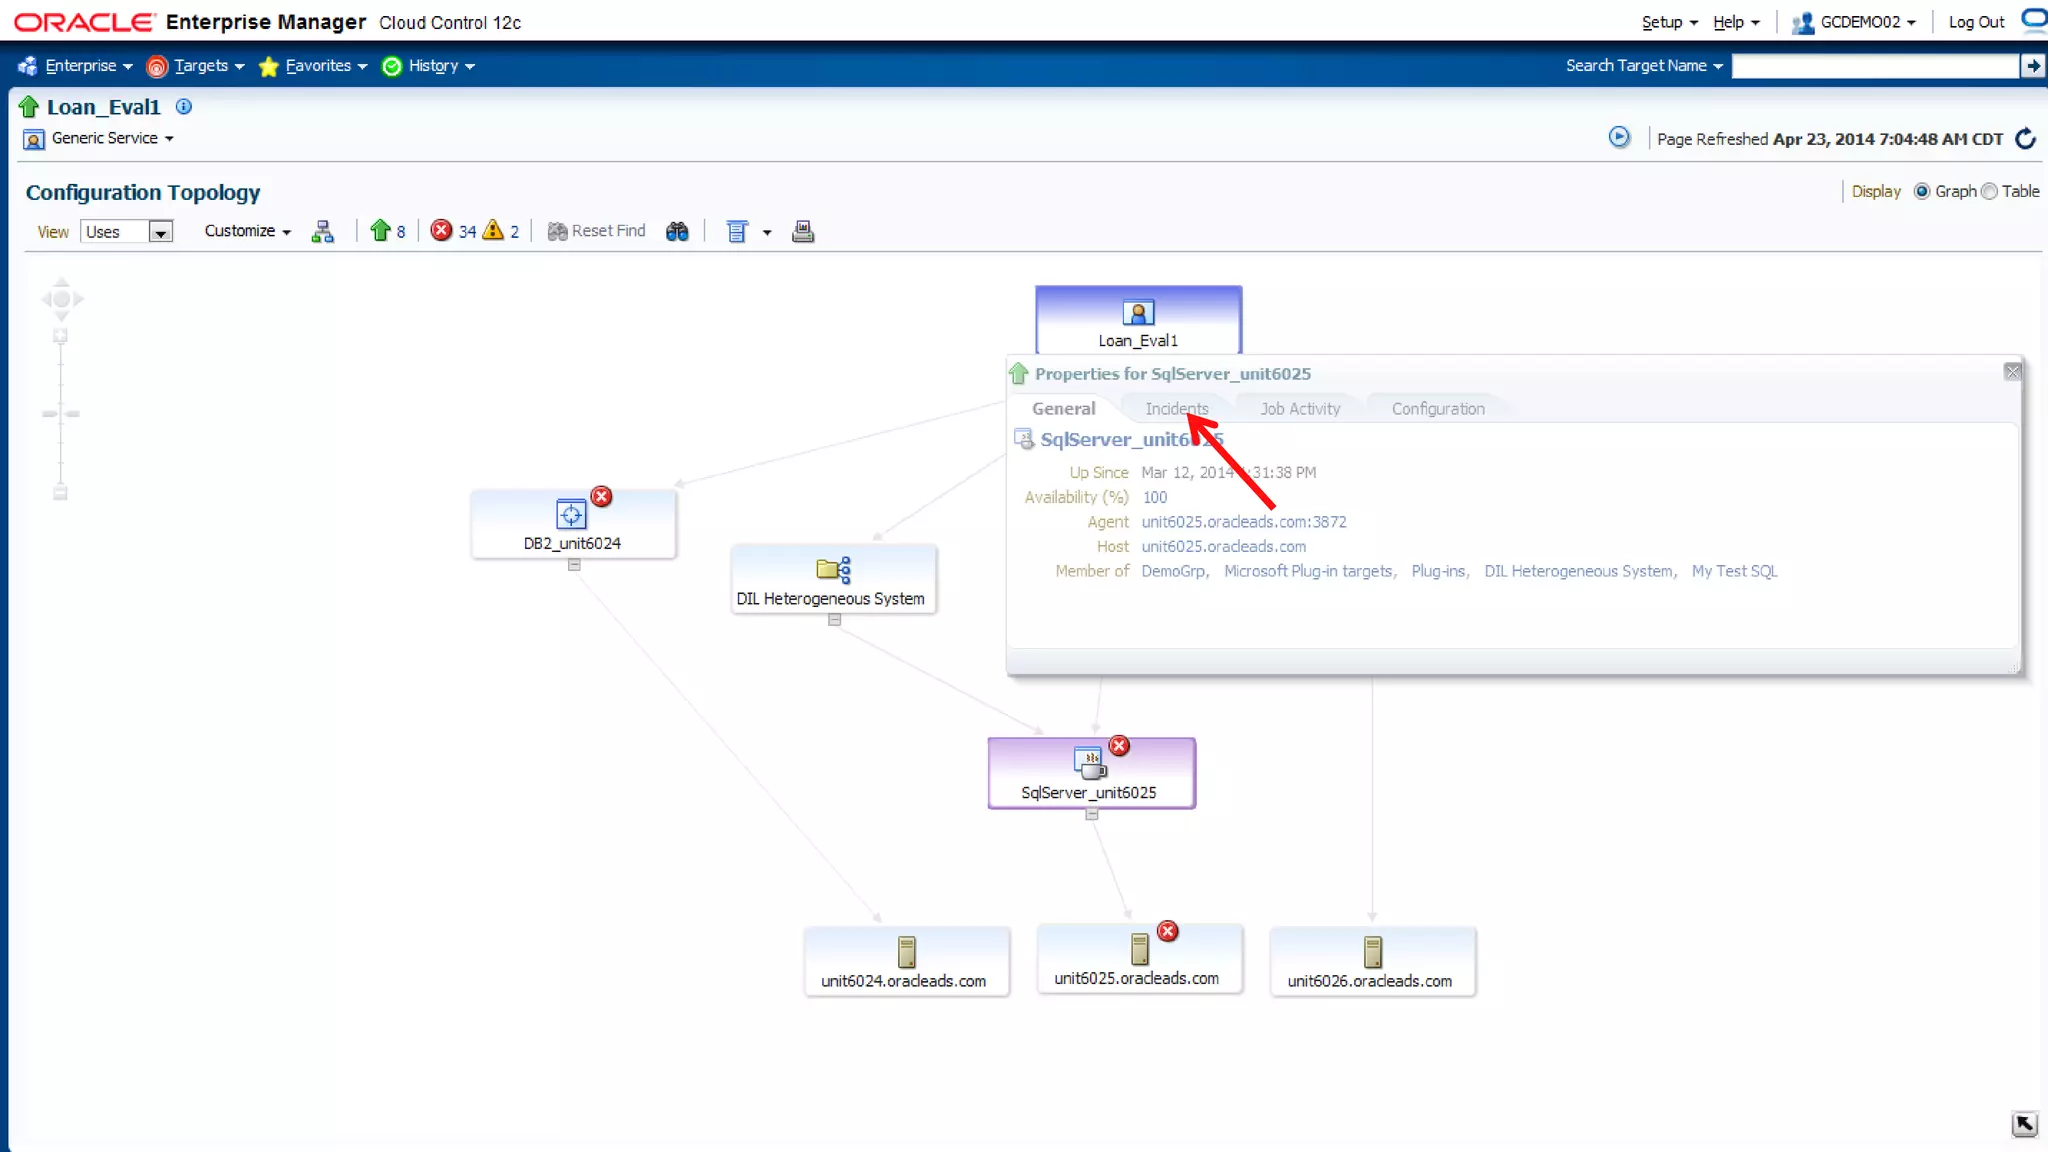Open the Setup menu
Viewport: 2048px width, 1152px height.
(x=1669, y=22)
